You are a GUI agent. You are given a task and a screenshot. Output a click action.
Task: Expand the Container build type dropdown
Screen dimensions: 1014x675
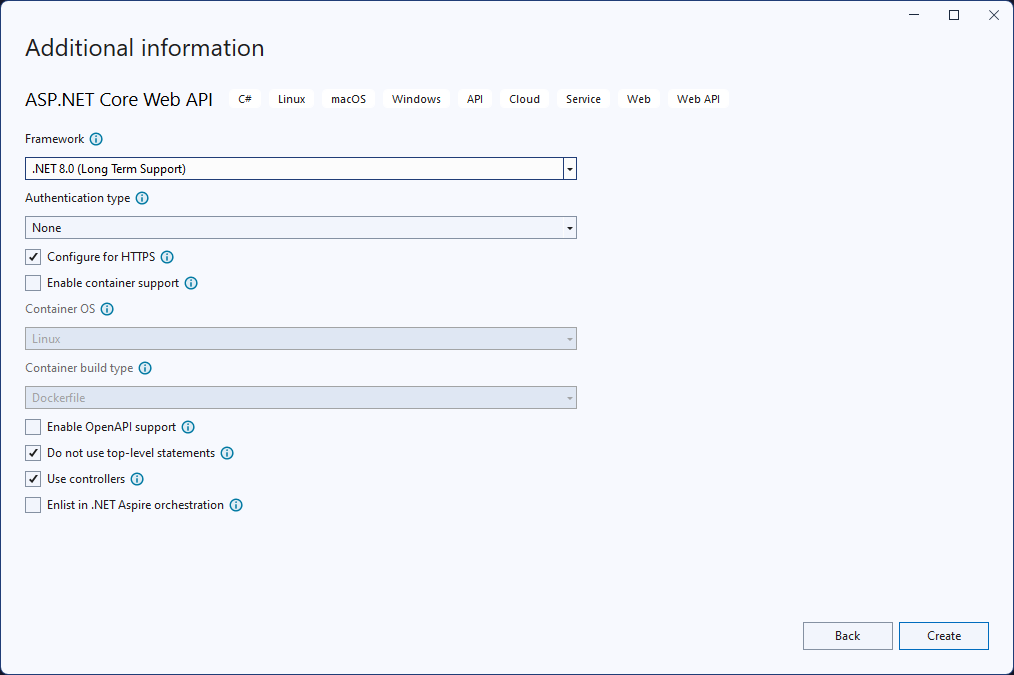(569, 397)
